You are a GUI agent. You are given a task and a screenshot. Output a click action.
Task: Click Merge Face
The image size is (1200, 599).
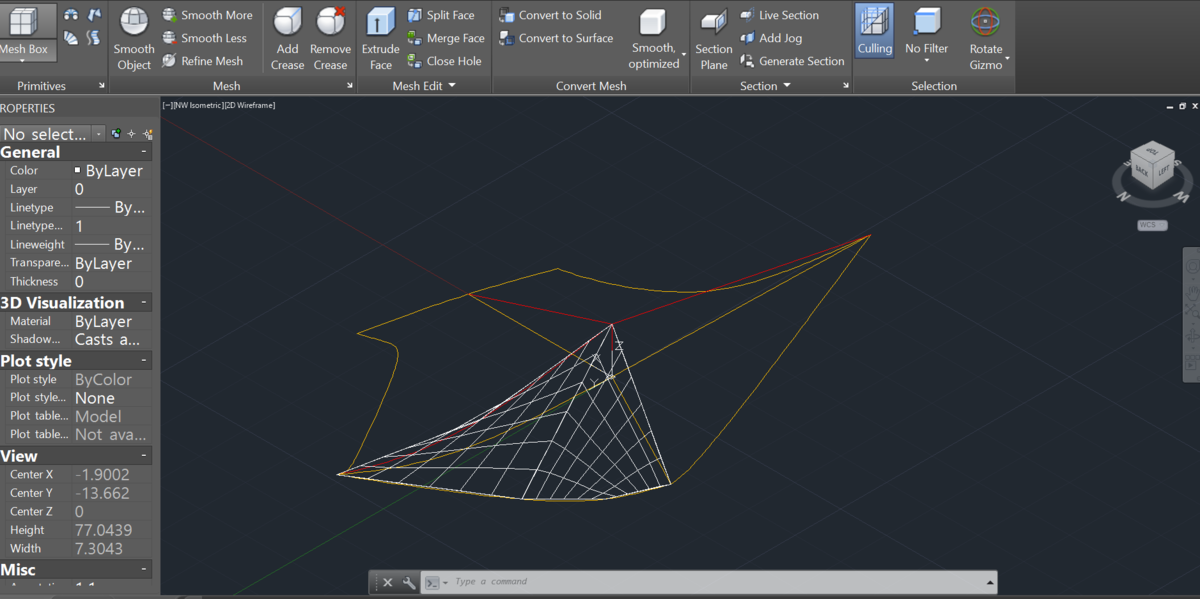pos(446,38)
